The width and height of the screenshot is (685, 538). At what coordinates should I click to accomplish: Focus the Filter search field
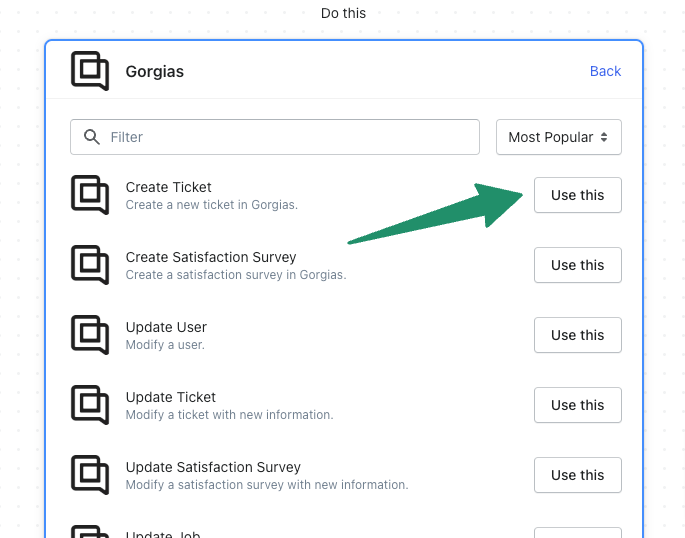[275, 137]
